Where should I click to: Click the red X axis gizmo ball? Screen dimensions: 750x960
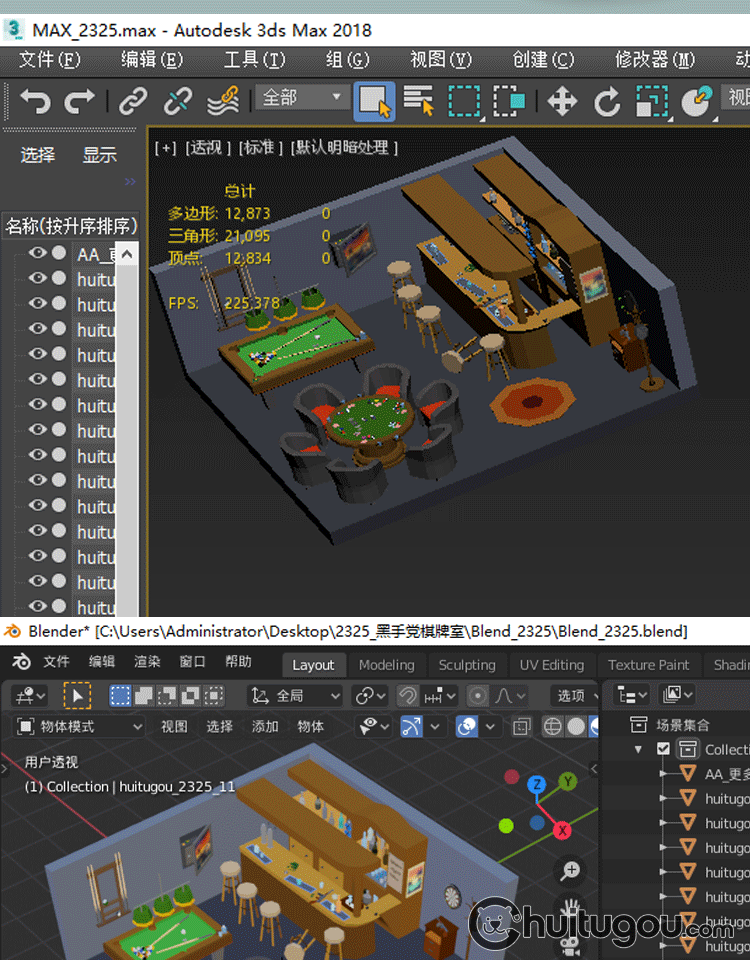coord(563,830)
